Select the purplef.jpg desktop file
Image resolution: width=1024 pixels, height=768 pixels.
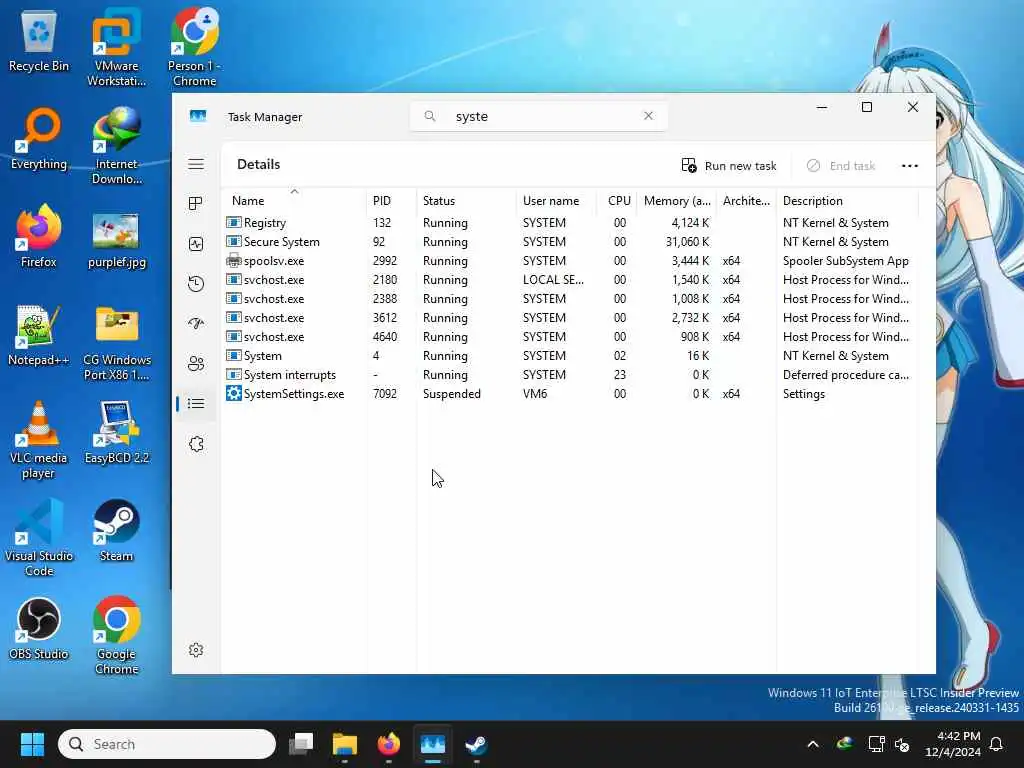point(116,240)
